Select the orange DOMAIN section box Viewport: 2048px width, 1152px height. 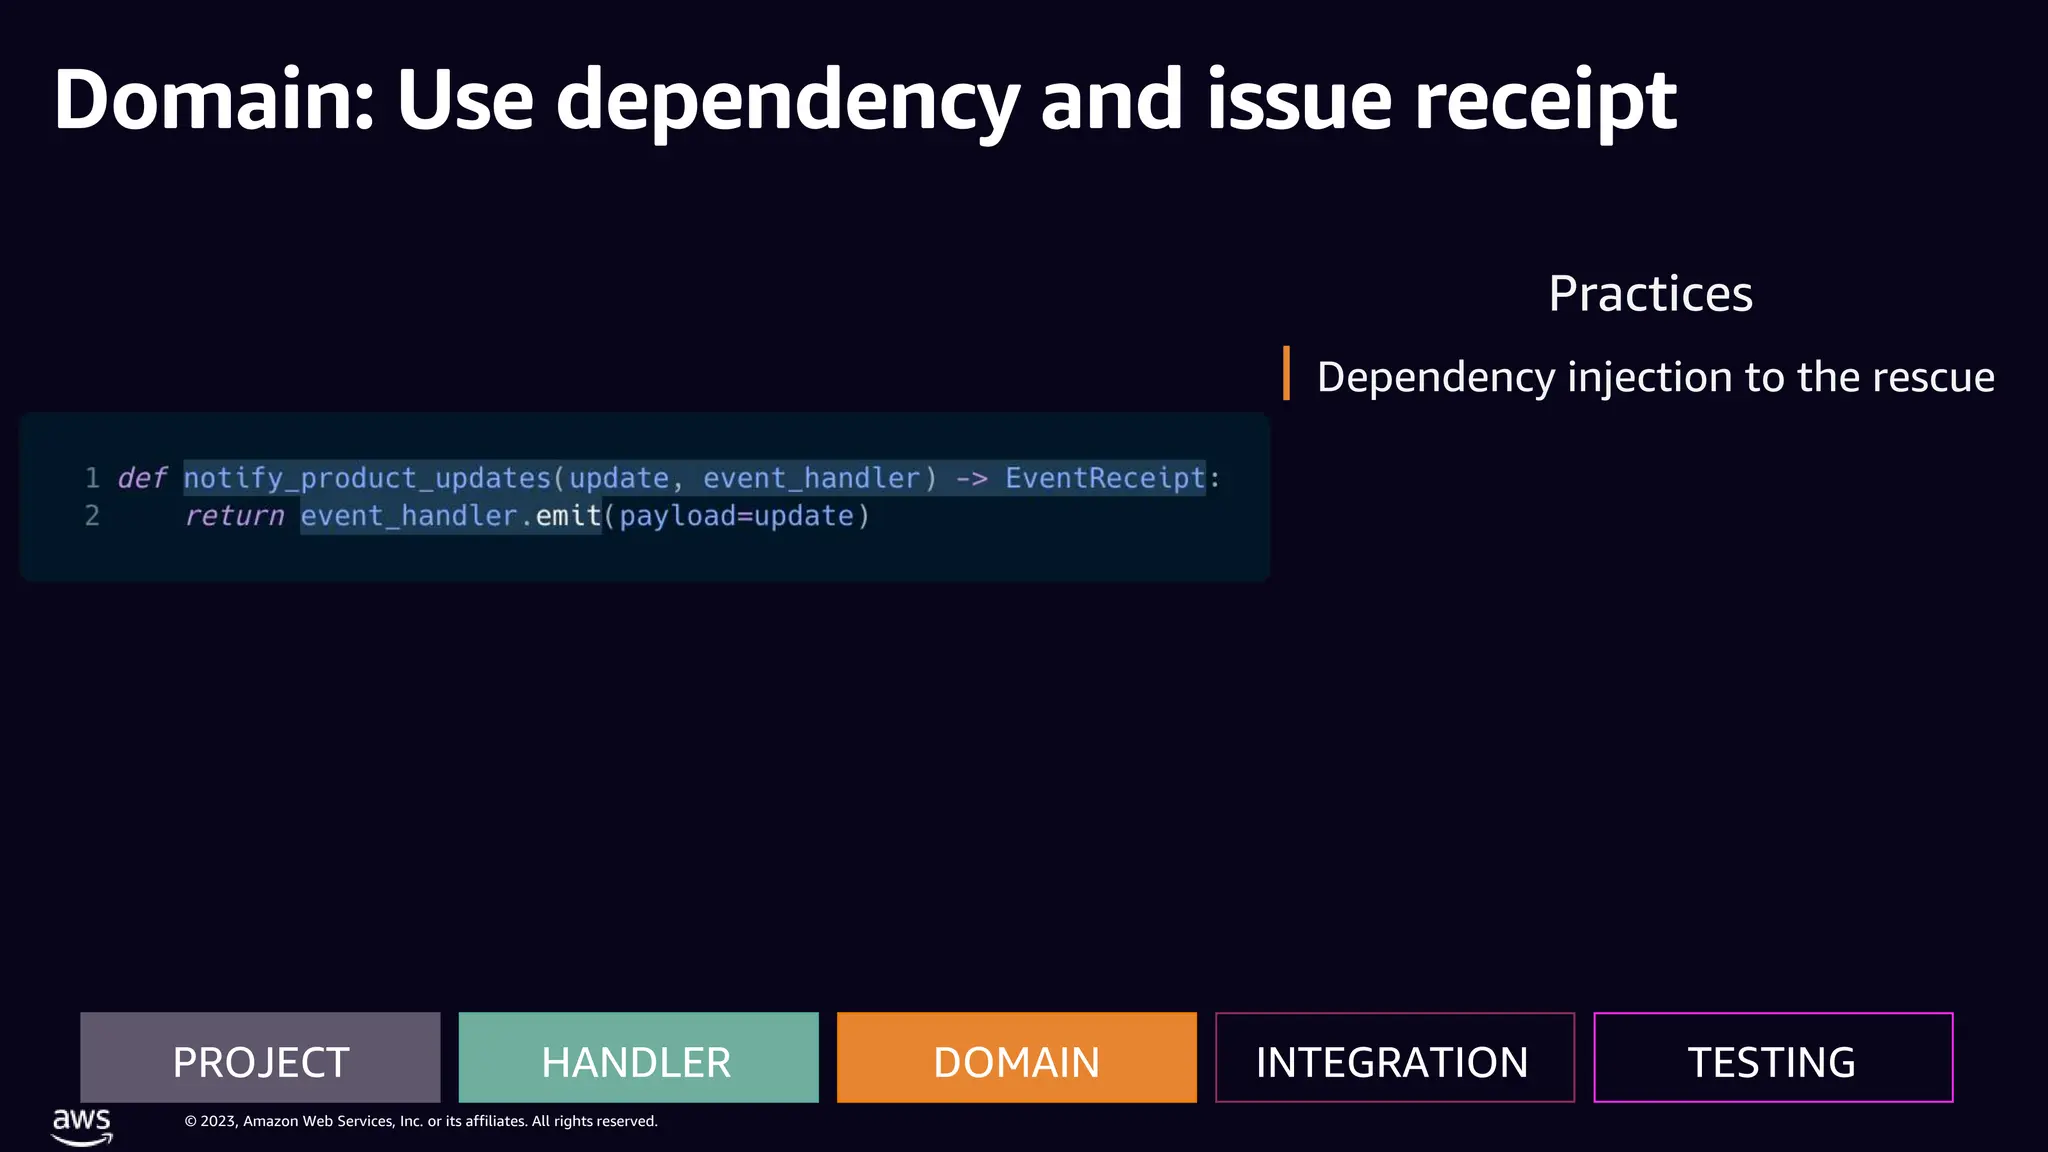click(1016, 1057)
